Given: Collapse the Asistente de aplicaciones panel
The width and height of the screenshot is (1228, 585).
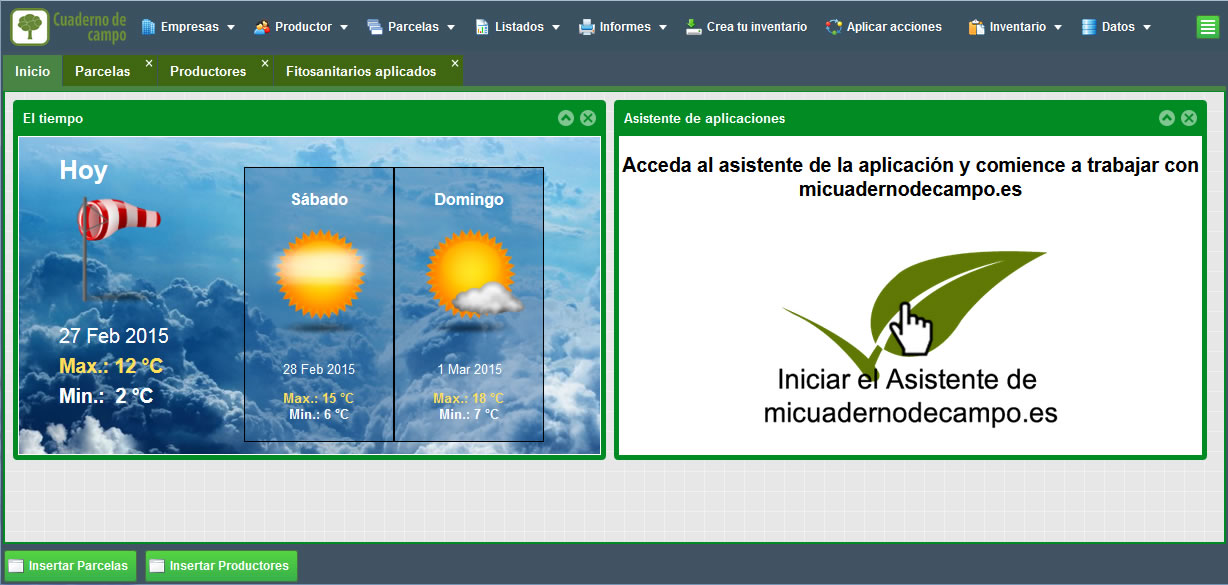Looking at the screenshot, I should 1167,118.
